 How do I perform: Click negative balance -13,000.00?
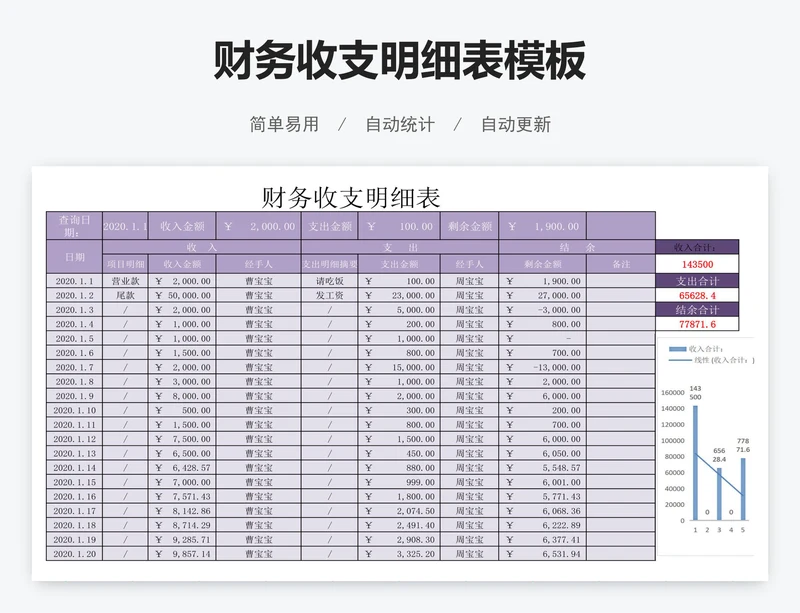click(543, 367)
